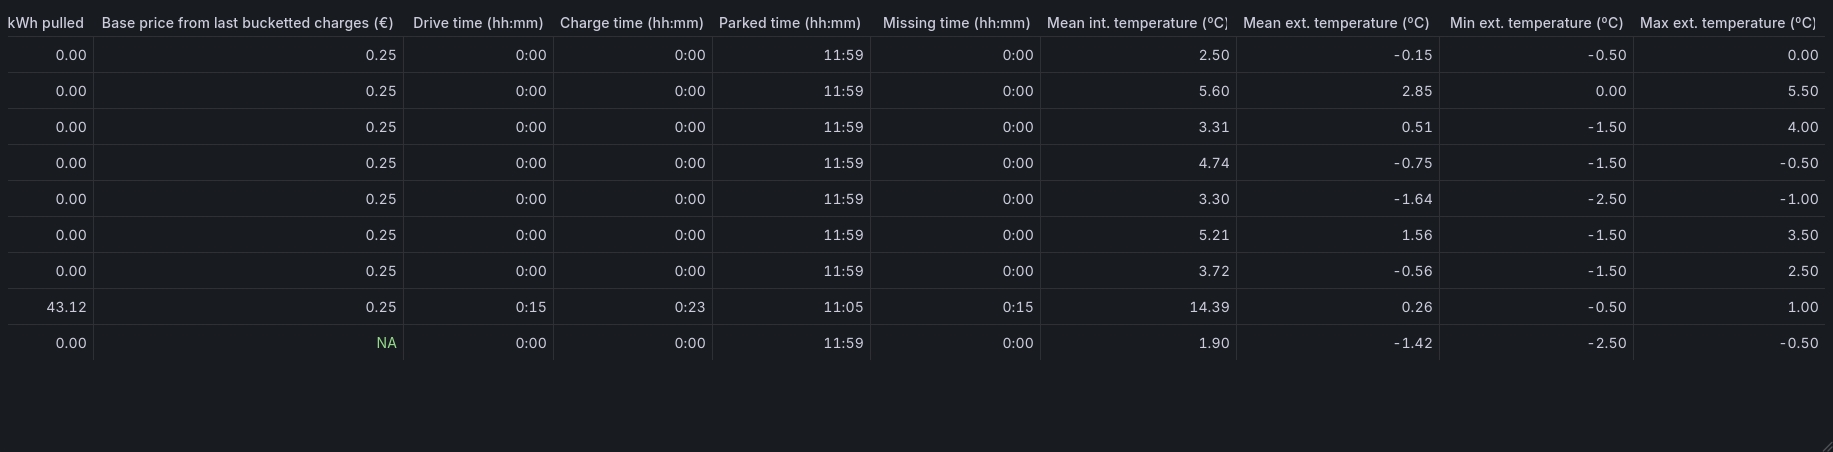The height and width of the screenshot is (452, 1833).
Task: Select the 43.12 kWh pulled cell
Action: point(66,307)
